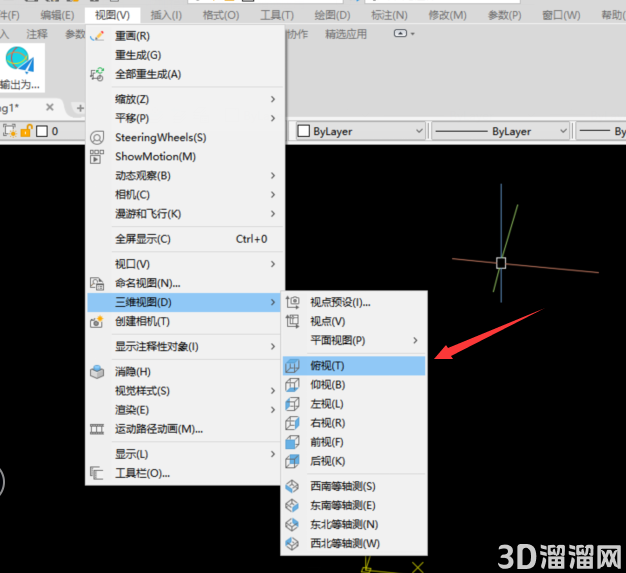Viewport: 626px width, 573px height.
Task: Open 工具栏(O)... toolbars dialog
Action: 184,473
